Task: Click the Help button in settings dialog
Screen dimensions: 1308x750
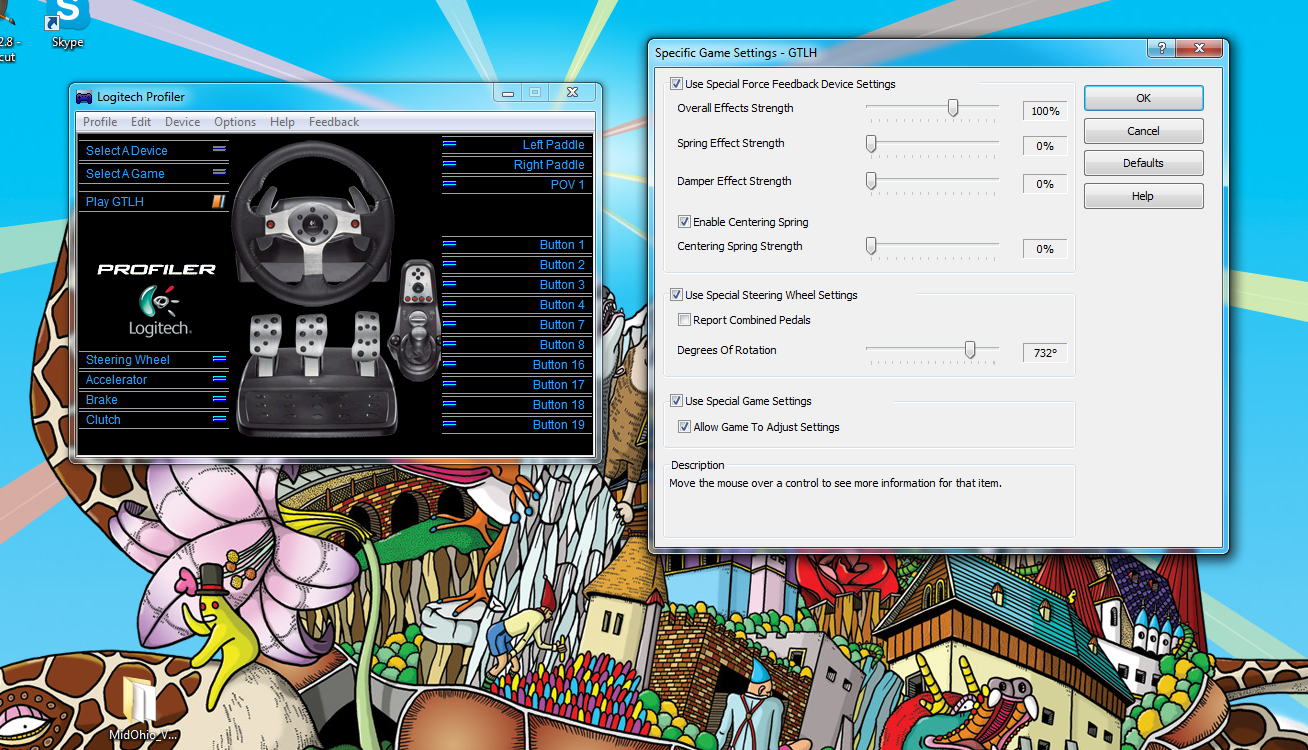Action: pos(1144,196)
